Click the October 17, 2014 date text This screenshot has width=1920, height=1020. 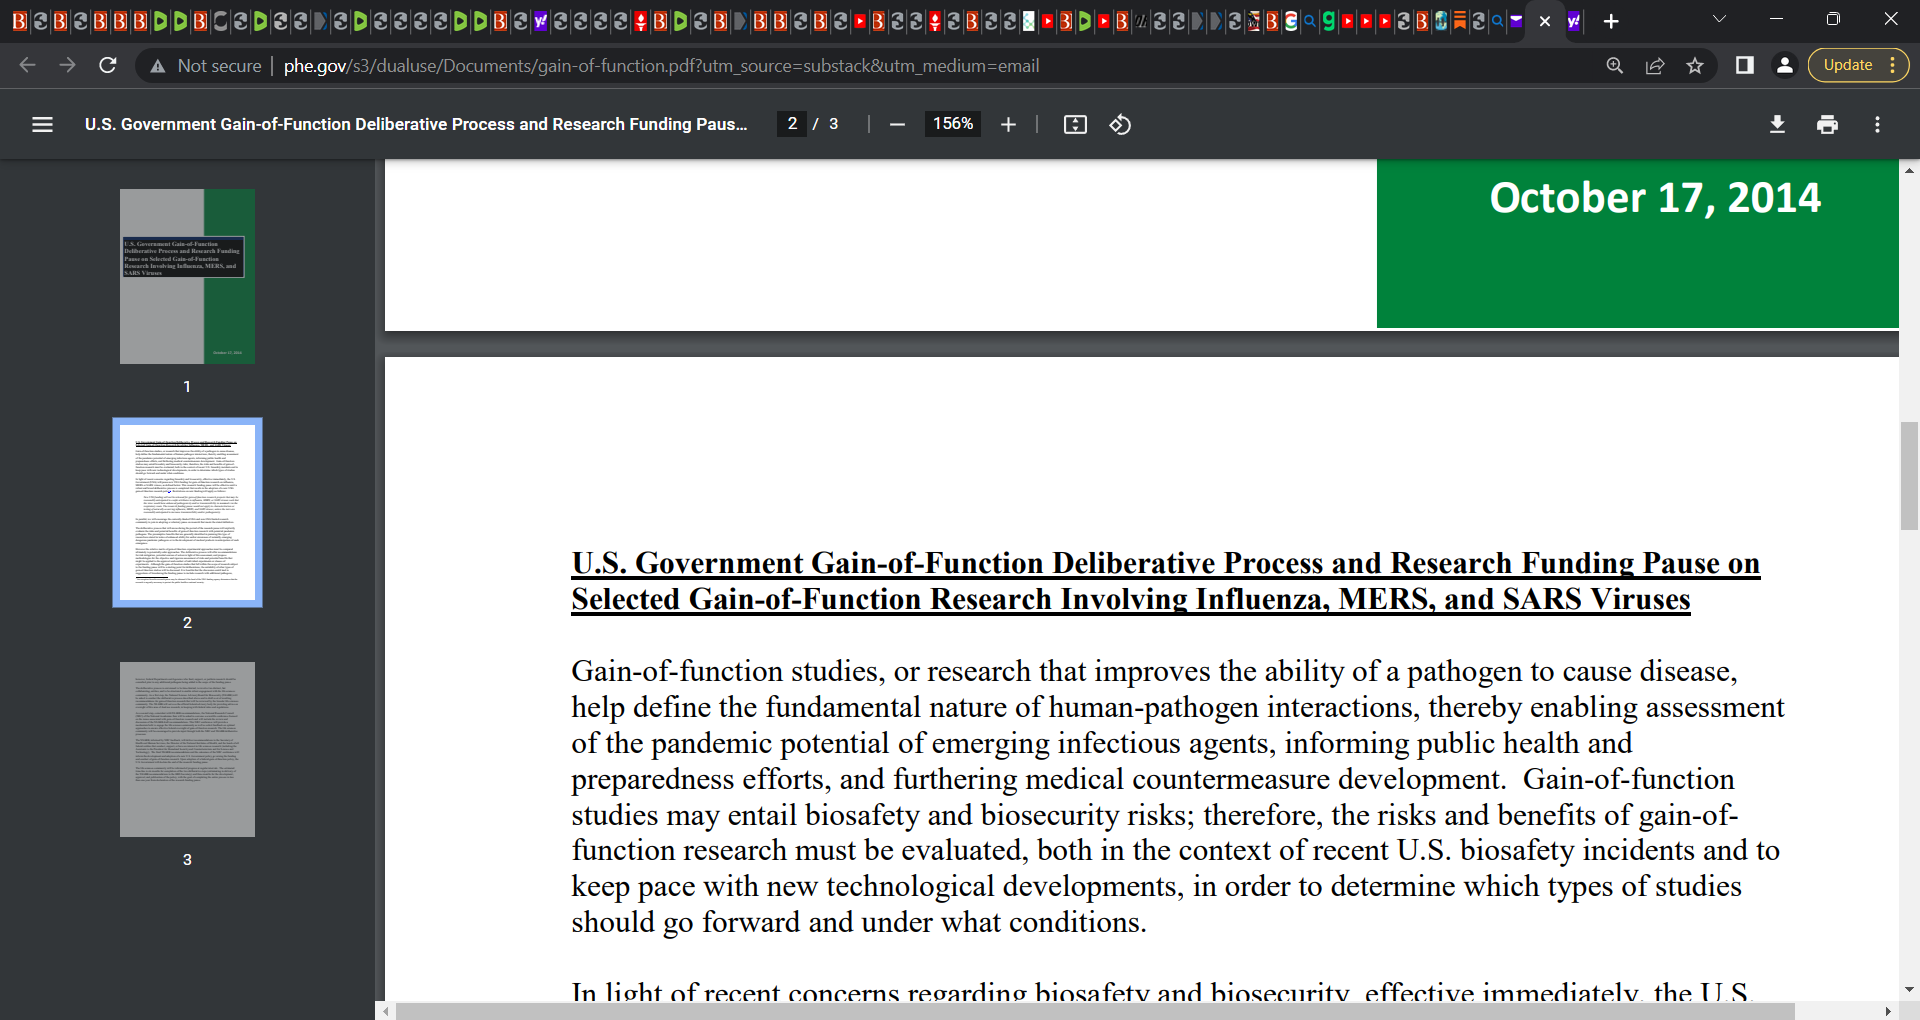click(x=1655, y=198)
